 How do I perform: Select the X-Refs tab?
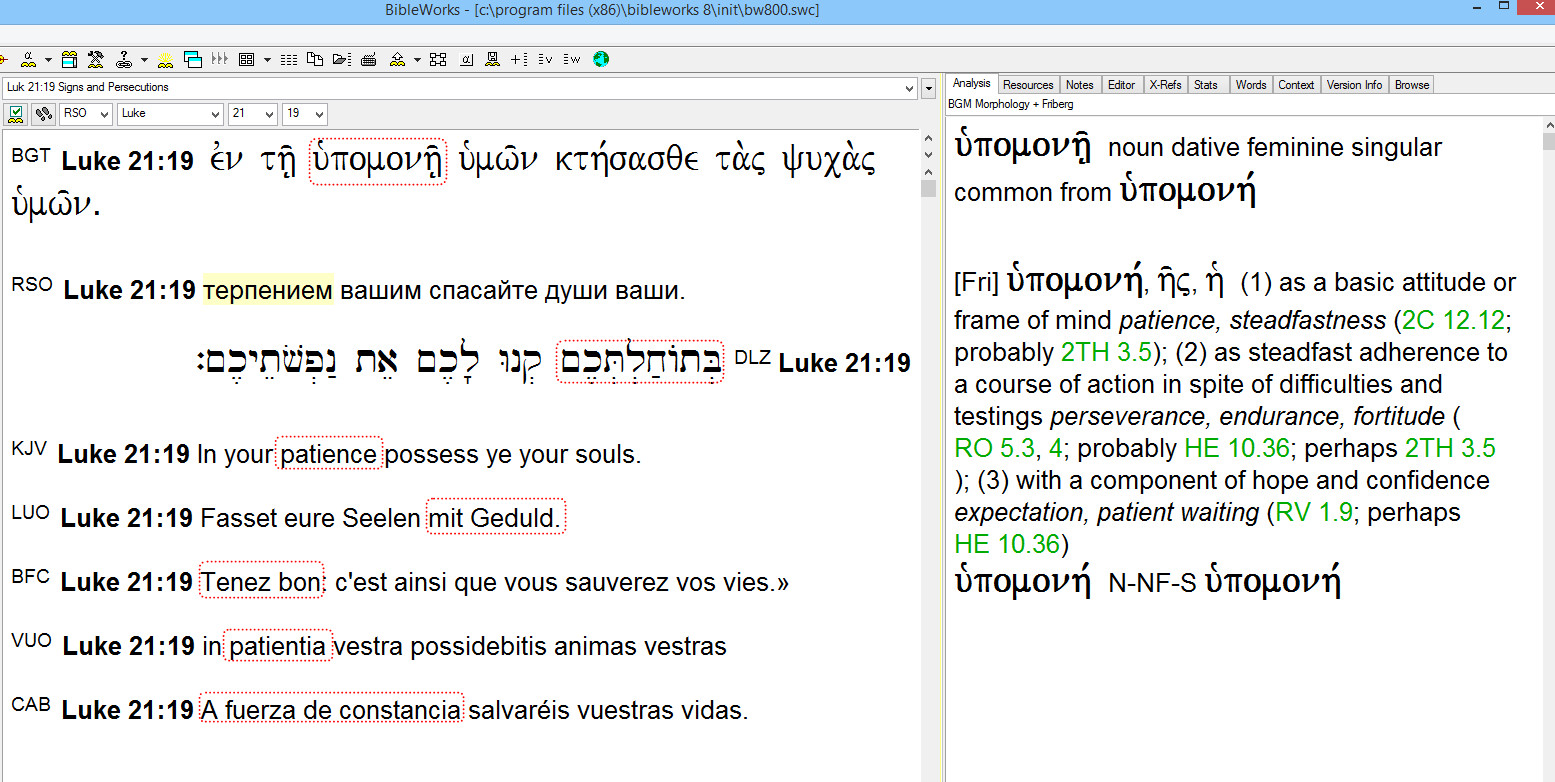click(x=1165, y=85)
